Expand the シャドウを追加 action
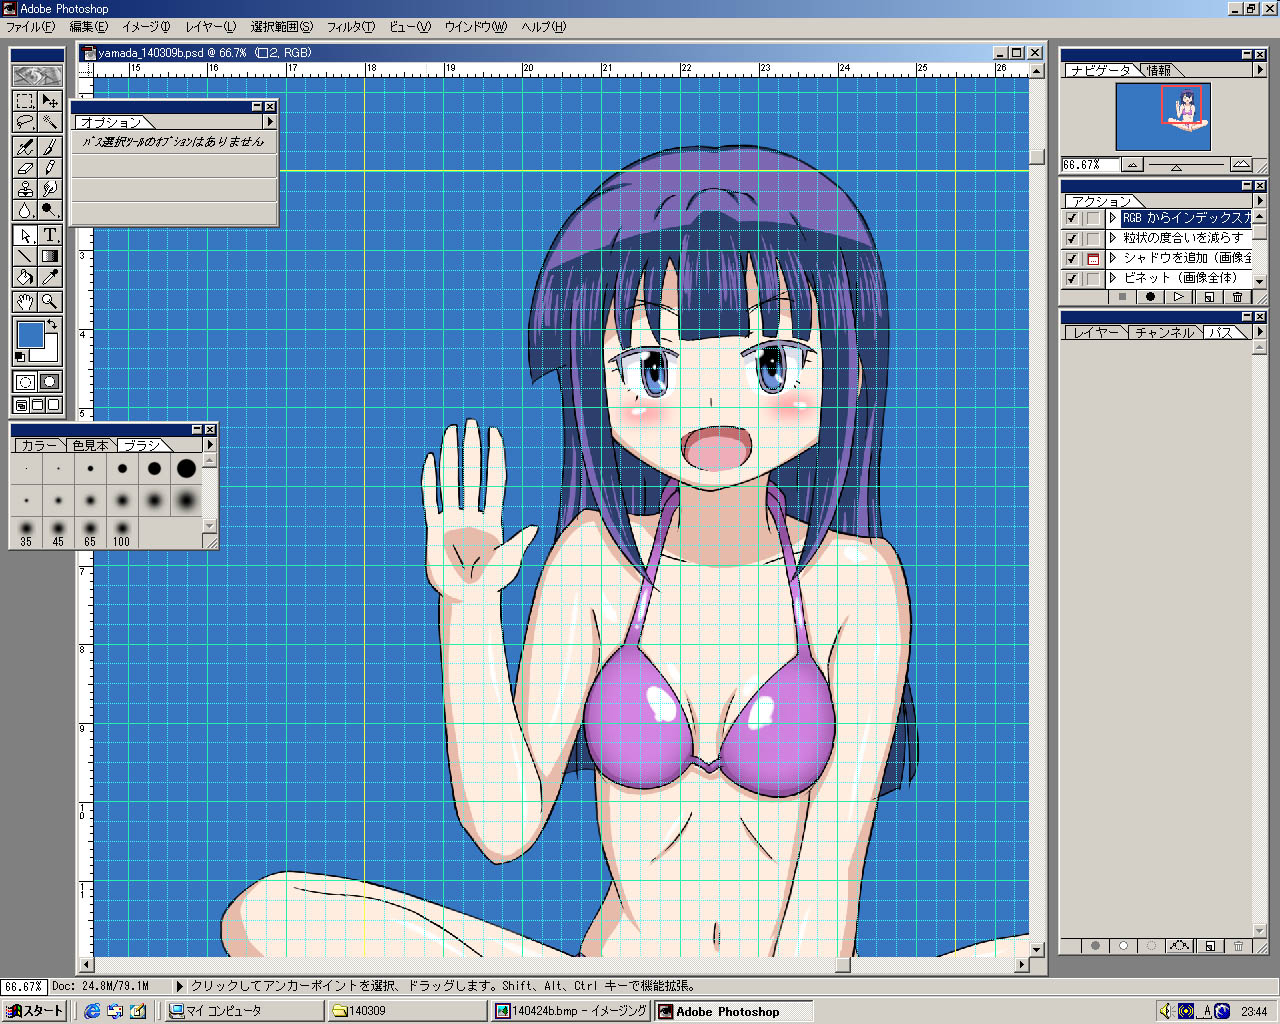The image size is (1280, 1024). pyautogui.click(x=1113, y=258)
